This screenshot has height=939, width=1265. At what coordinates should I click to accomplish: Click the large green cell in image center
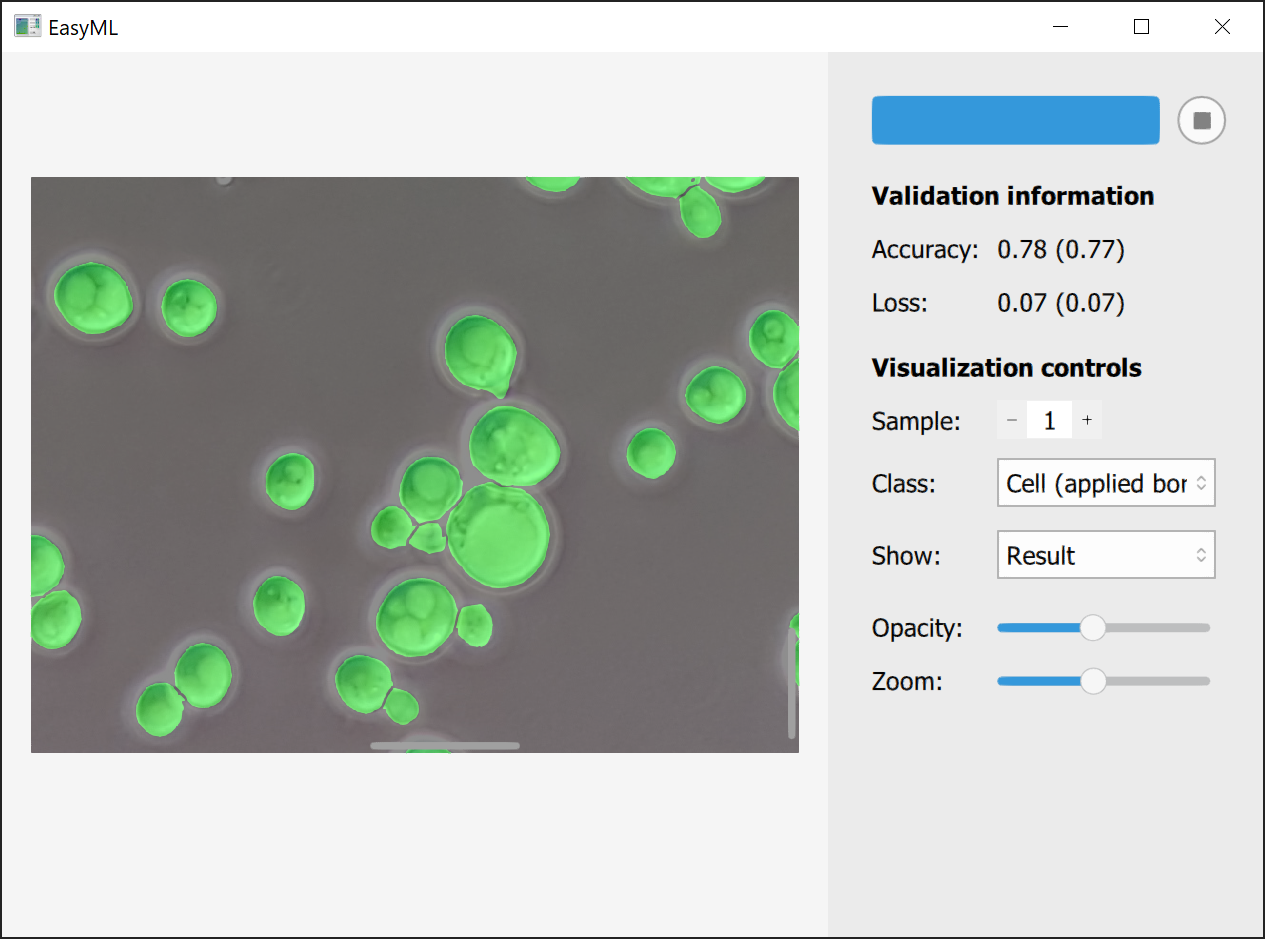click(x=497, y=535)
